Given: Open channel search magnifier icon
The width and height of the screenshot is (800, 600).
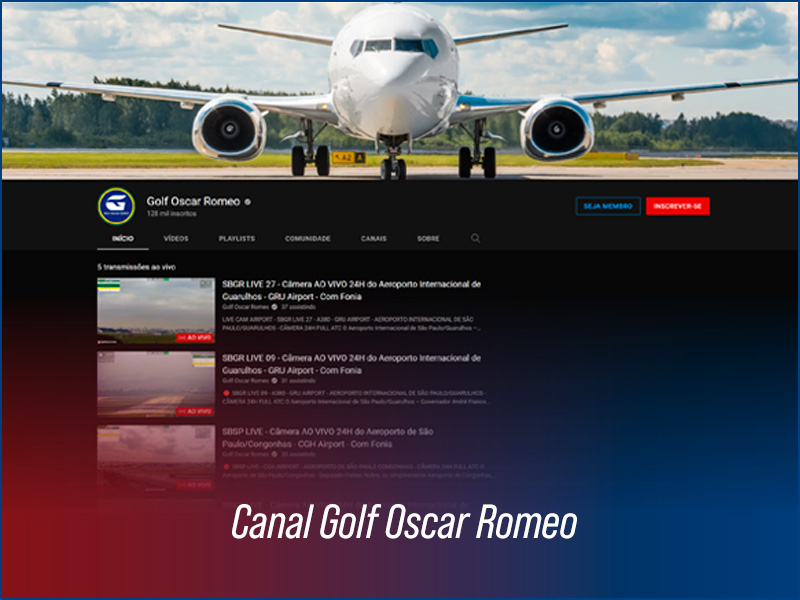Looking at the screenshot, I should coord(476,238).
